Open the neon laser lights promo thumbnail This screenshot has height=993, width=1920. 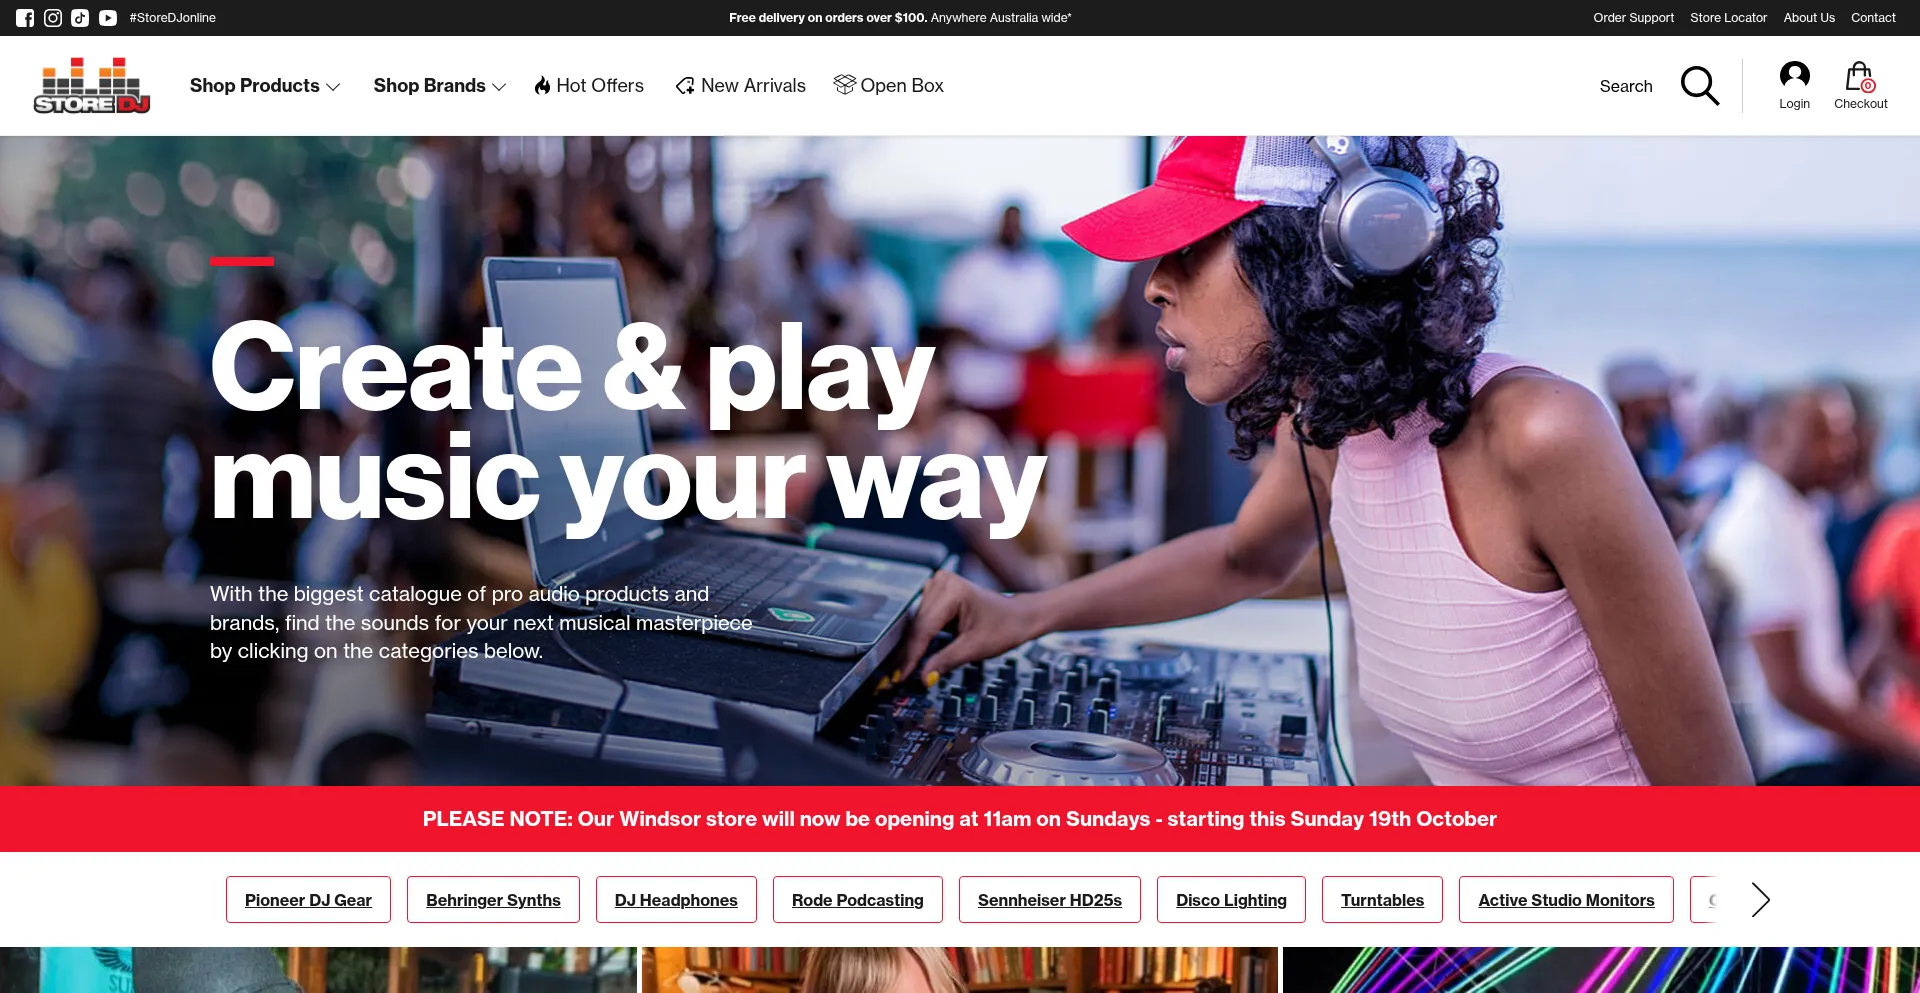point(1601,970)
